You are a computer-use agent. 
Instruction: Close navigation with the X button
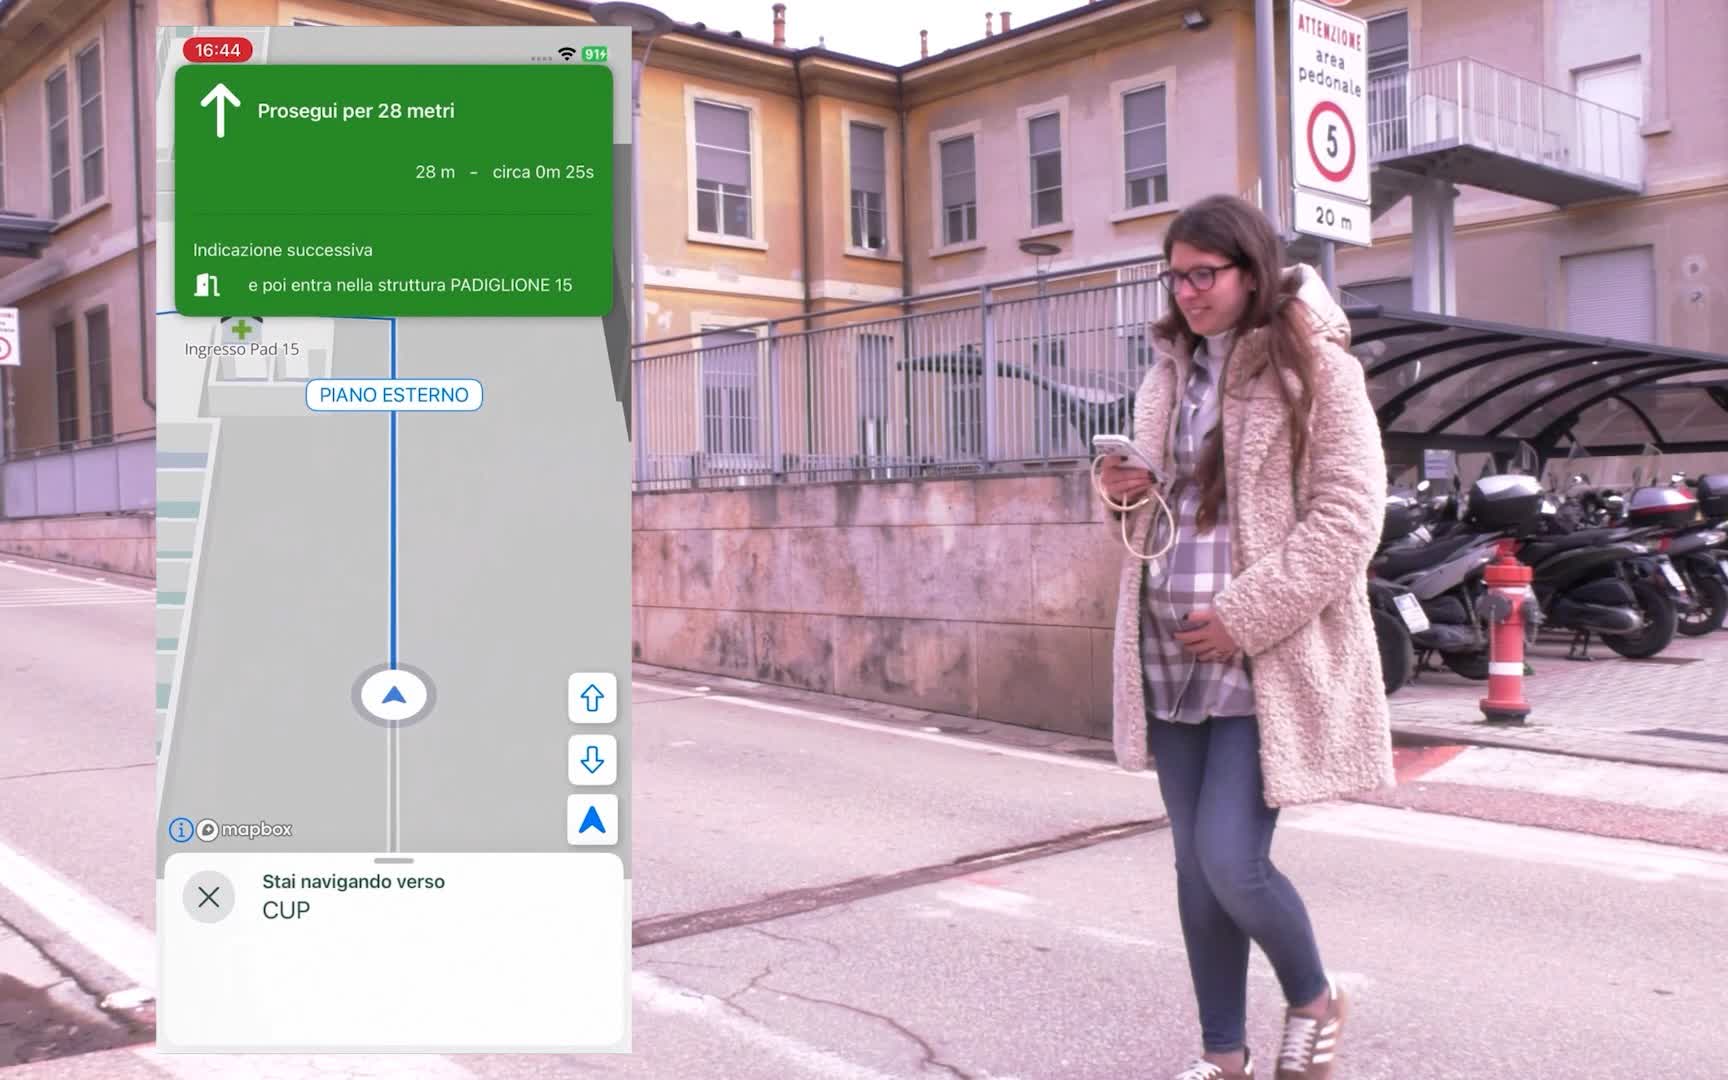(209, 897)
